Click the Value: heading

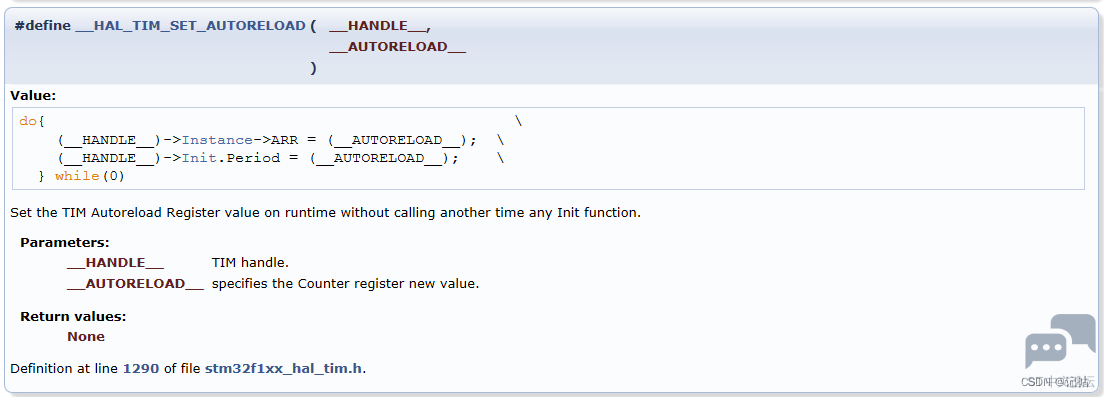[x=33, y=95]
